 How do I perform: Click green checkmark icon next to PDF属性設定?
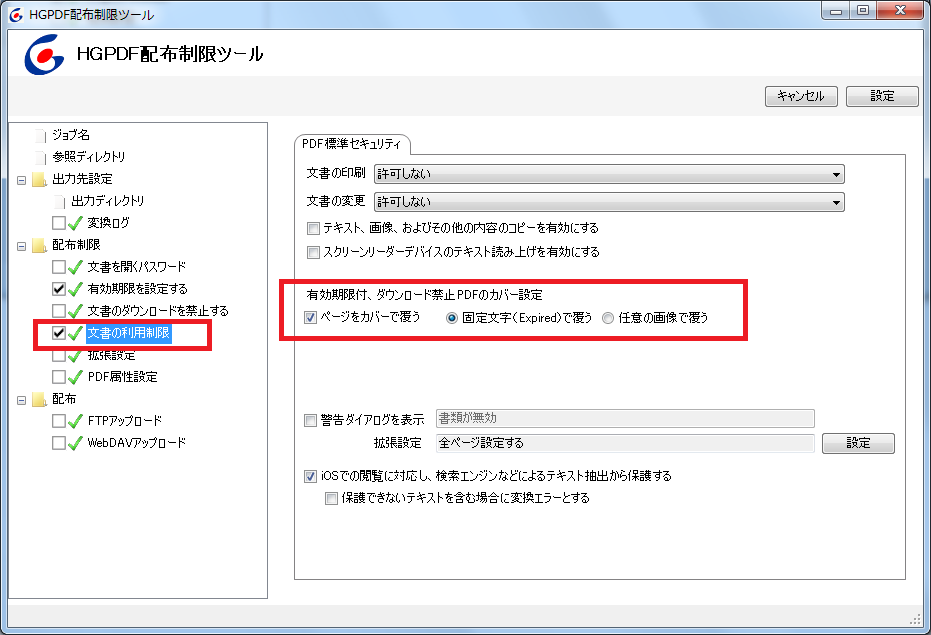(75, 377)
